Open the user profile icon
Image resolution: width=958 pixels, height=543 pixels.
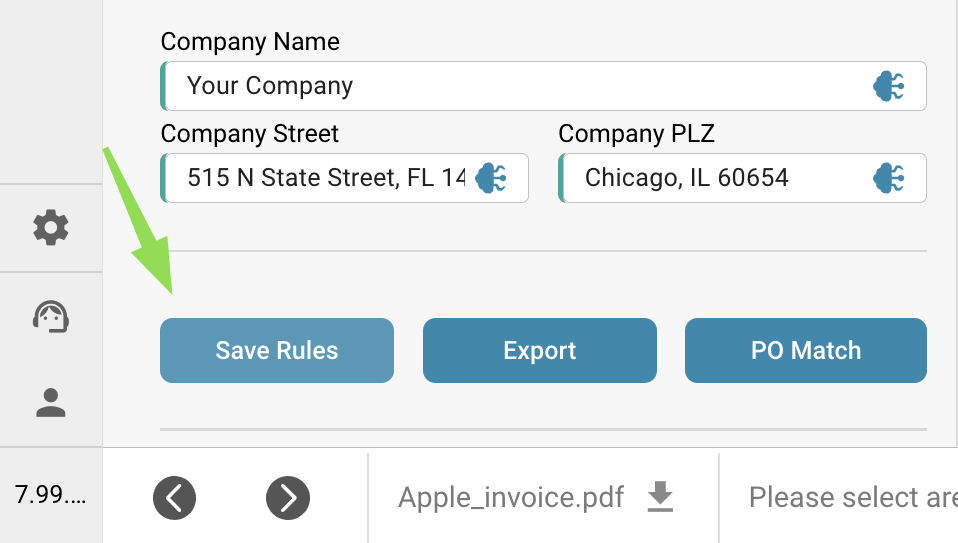coord(51,402)
